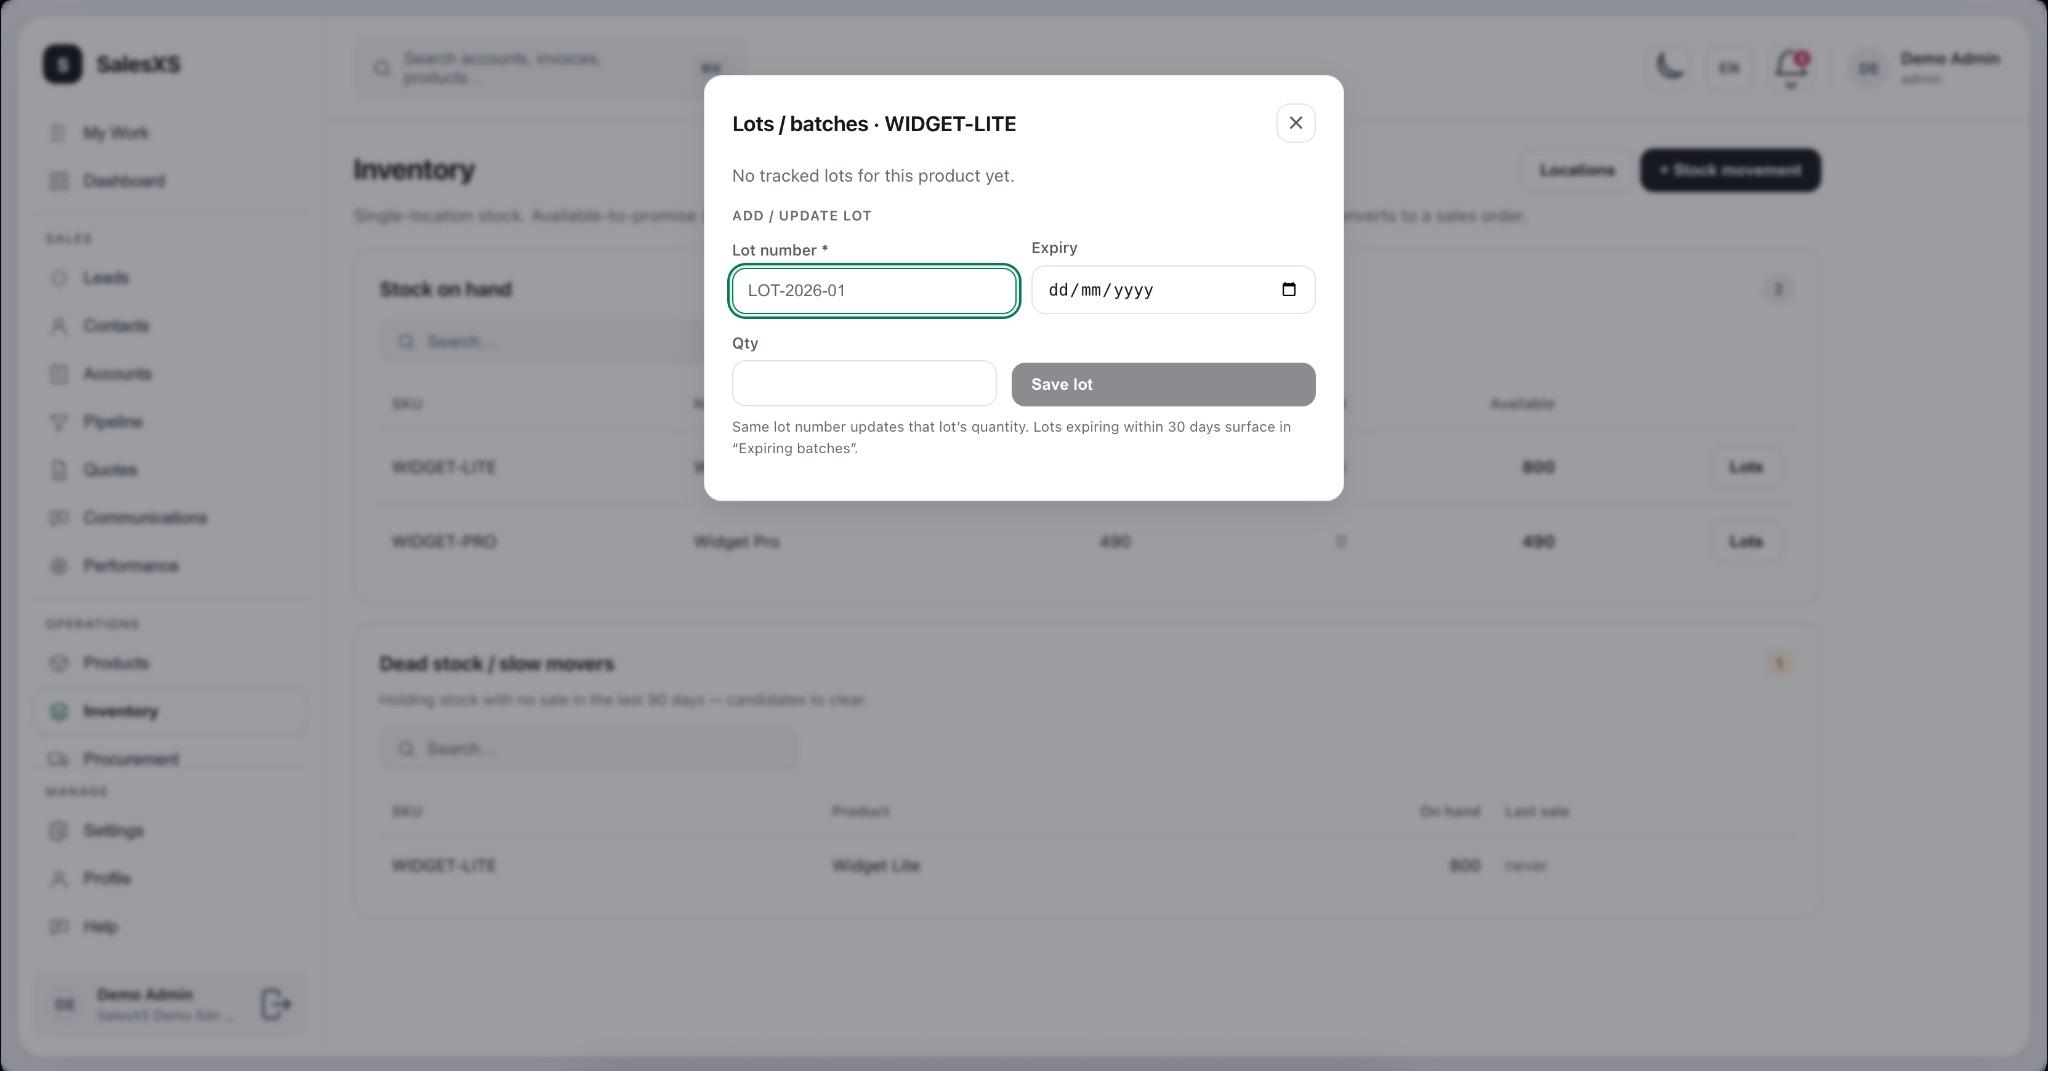Screen dimensions: 2048x1071
Task: Go to My Work in sidebar
Action: tap(115, 133)
